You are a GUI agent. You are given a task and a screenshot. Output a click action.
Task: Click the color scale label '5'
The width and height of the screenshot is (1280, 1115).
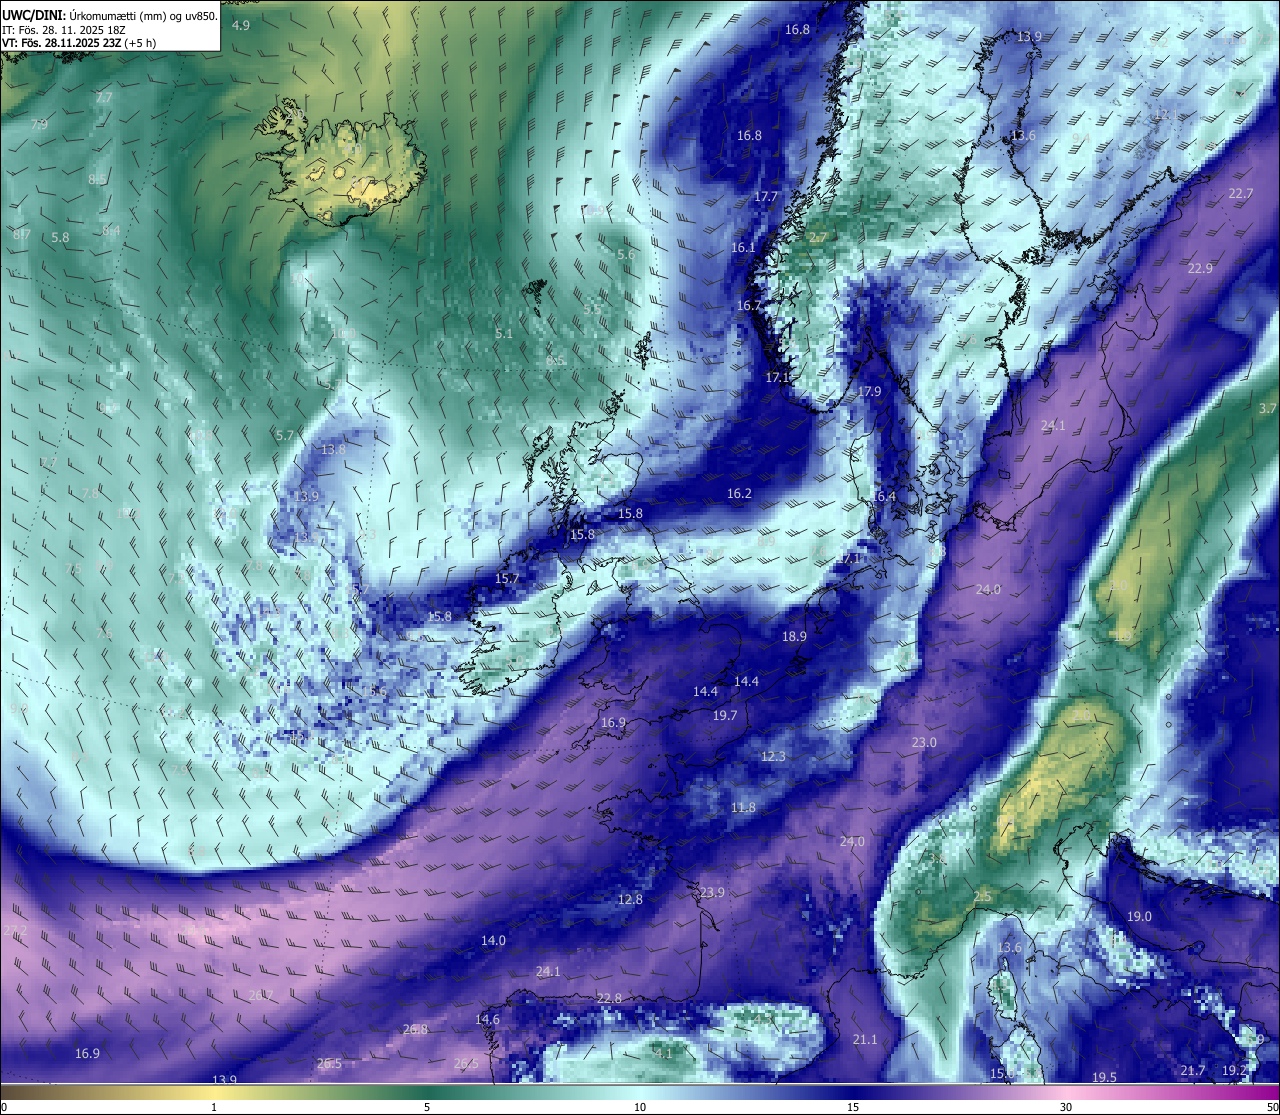point(427,1107)
